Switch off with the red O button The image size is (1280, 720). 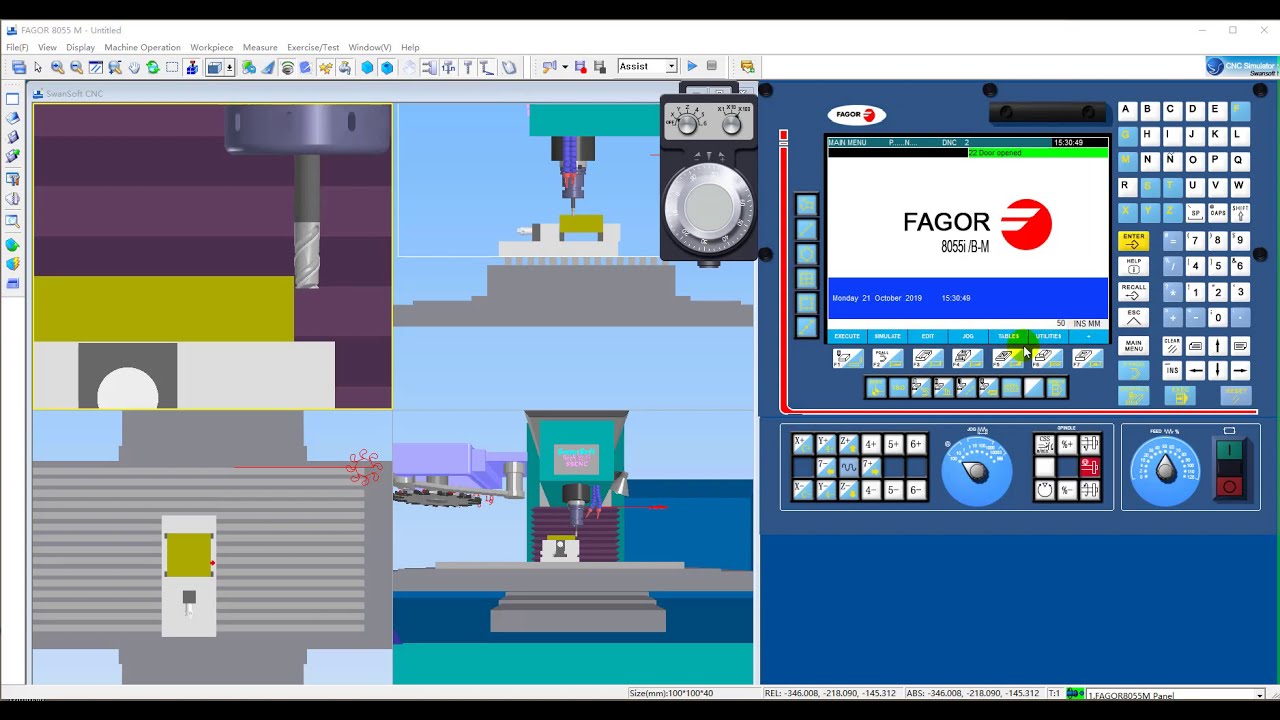[1229, 487]
